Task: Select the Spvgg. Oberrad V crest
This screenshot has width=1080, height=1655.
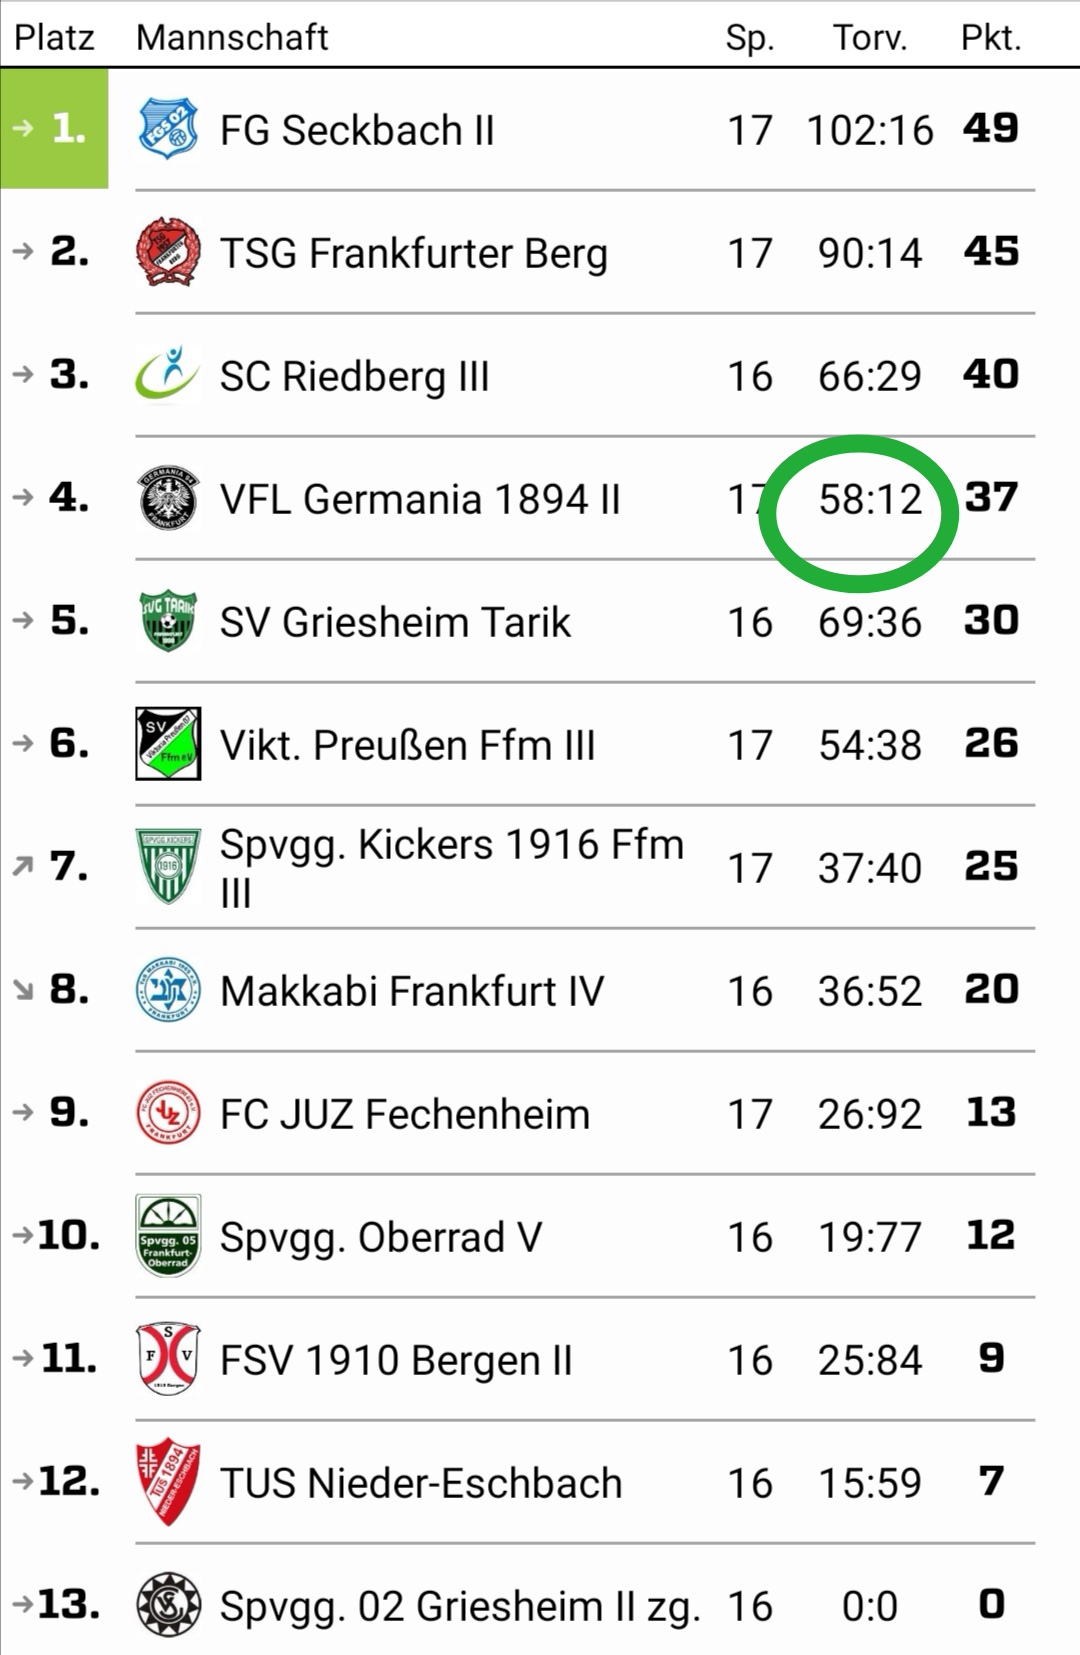Action: point(167,1236)
